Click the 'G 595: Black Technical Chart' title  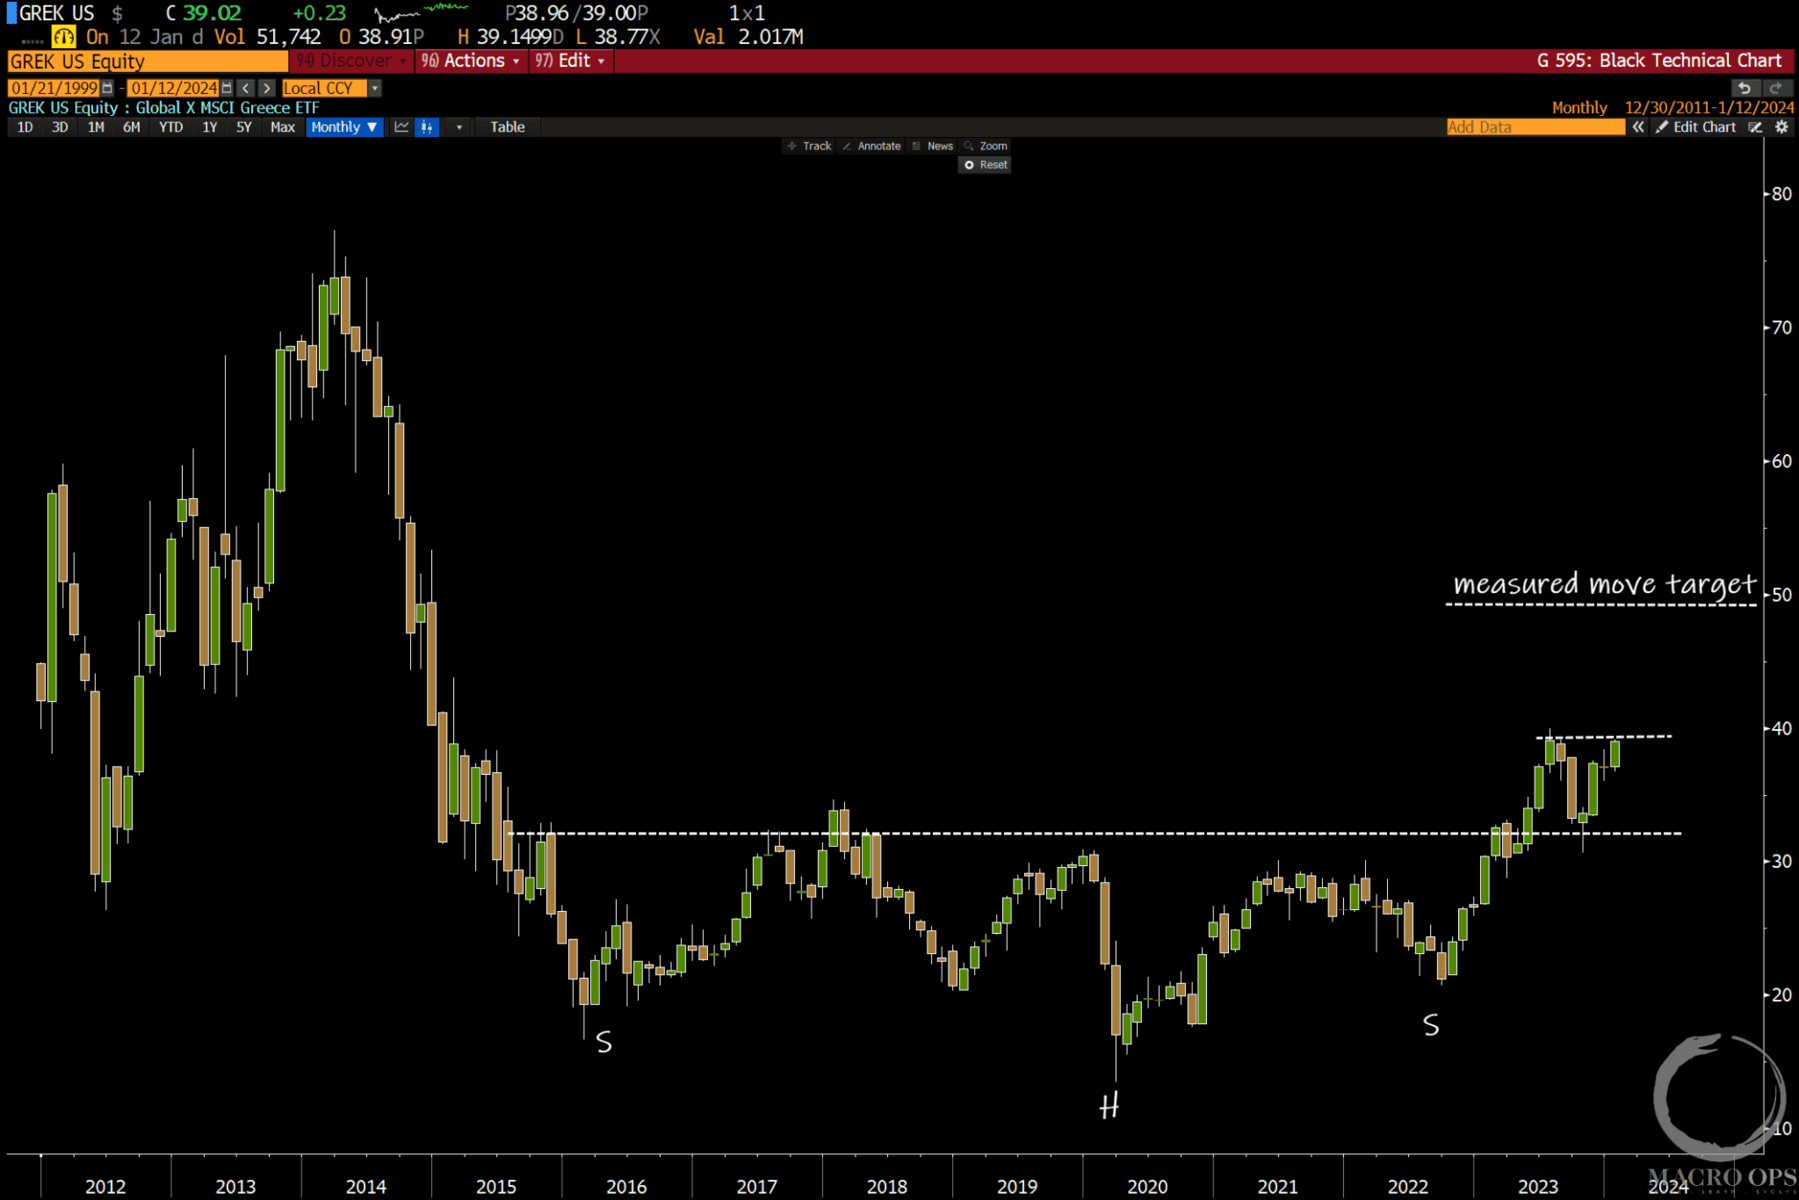(x=1658, y=61)
